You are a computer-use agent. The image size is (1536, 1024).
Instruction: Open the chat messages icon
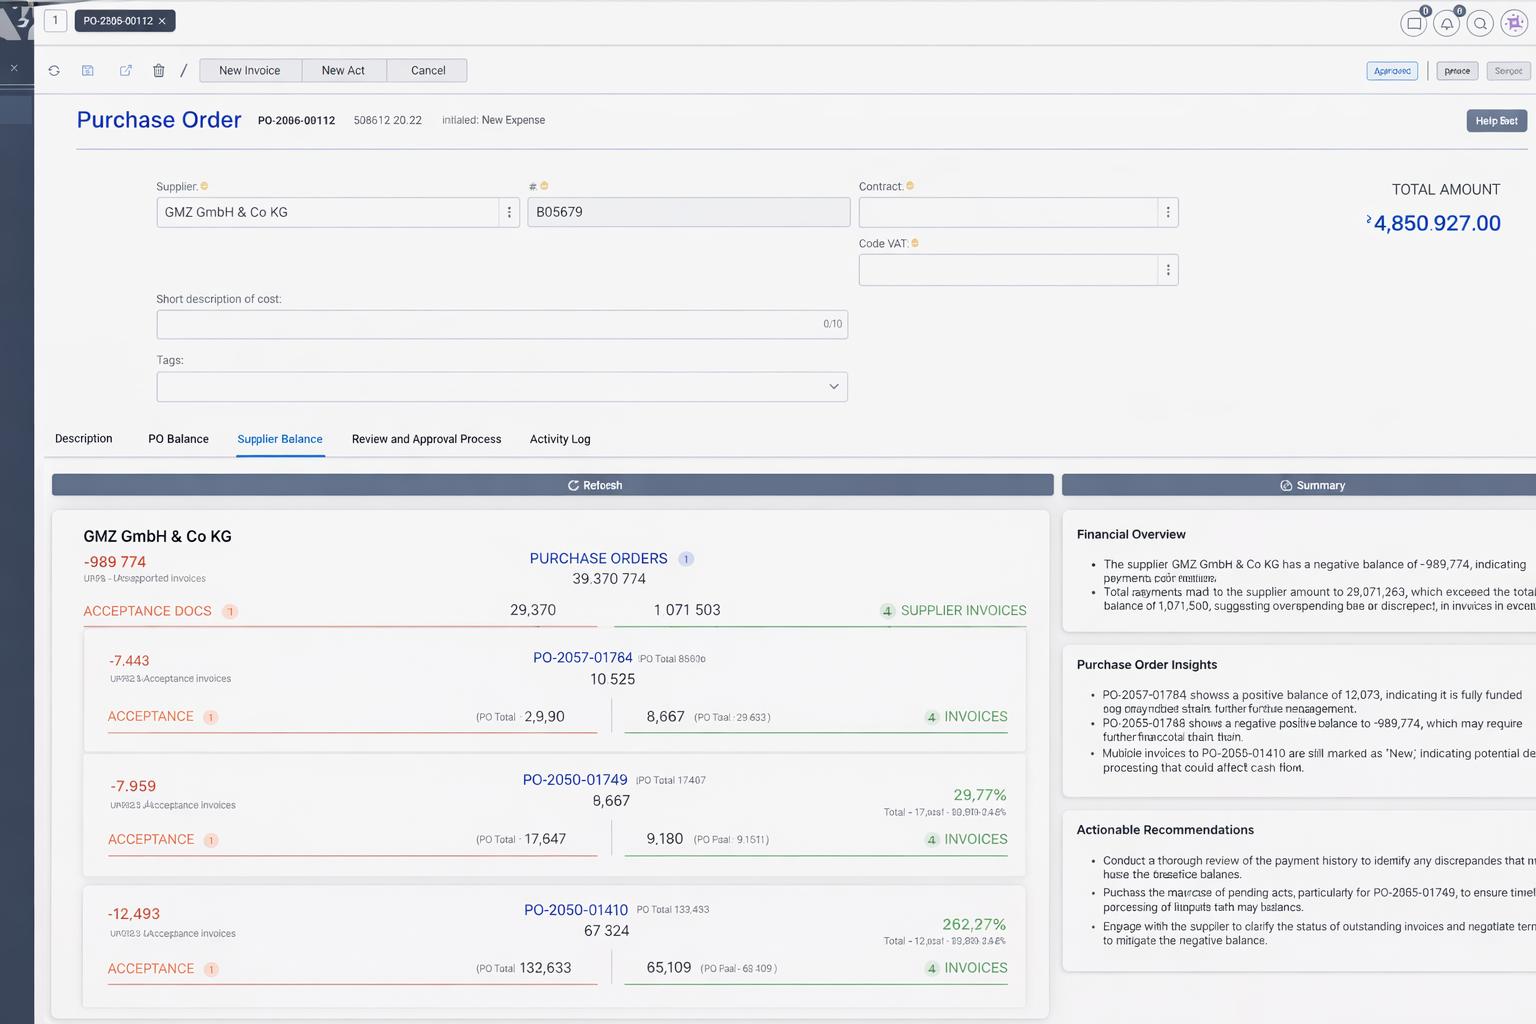(x=1413, y=23)
